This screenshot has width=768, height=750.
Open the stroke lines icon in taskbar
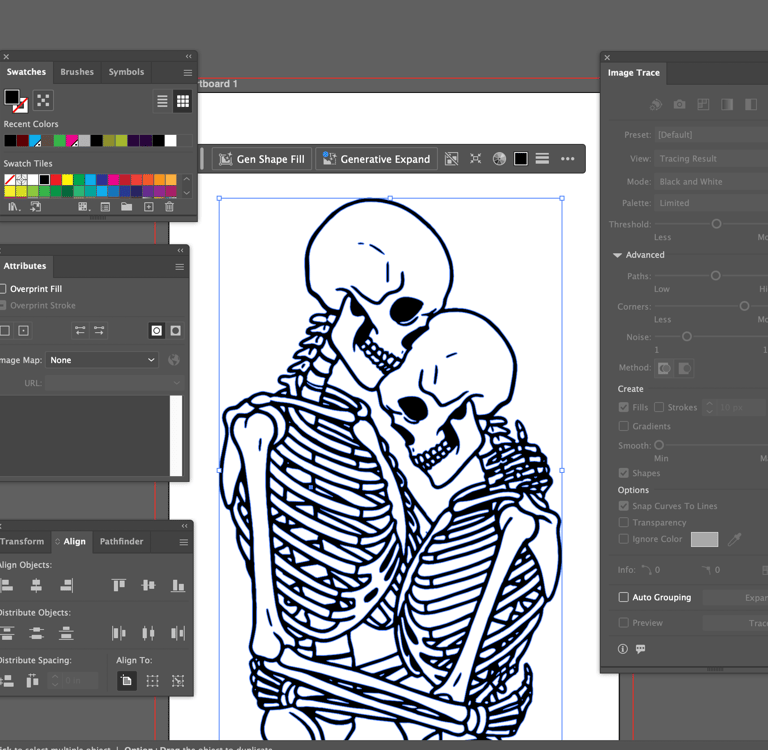[x=542, y=159]
